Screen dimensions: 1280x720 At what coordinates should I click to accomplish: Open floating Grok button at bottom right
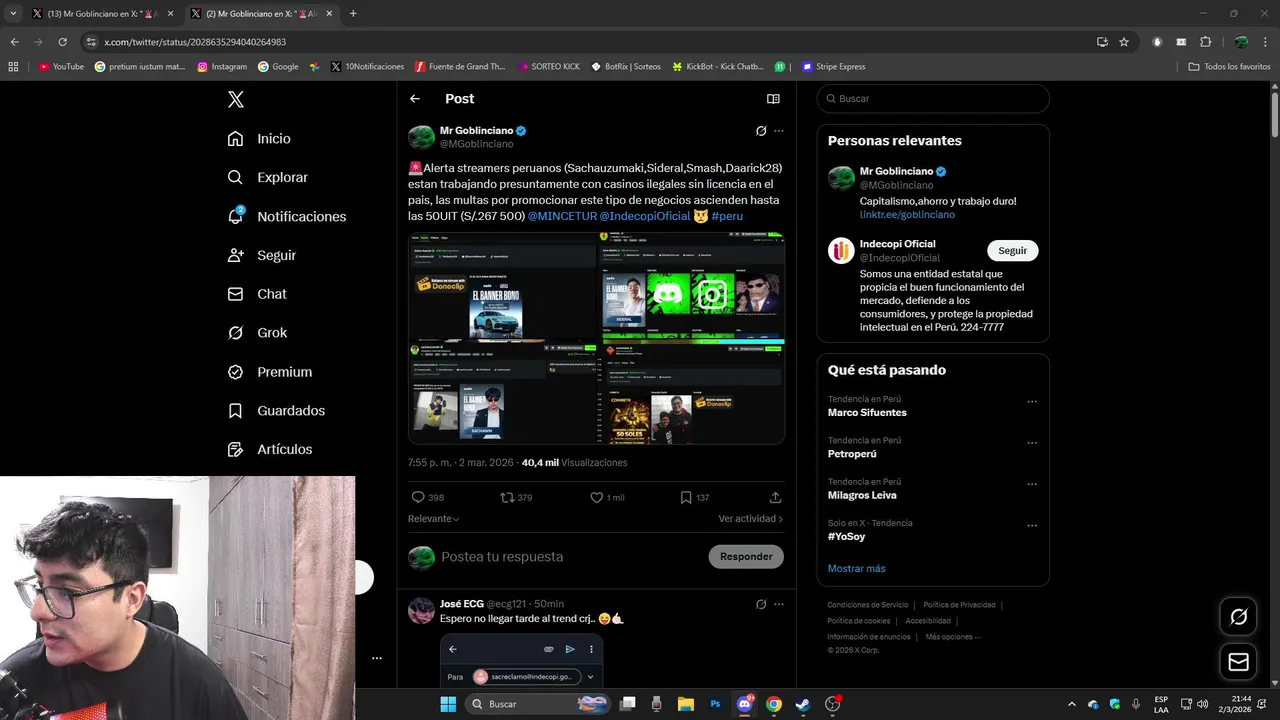1238,617
